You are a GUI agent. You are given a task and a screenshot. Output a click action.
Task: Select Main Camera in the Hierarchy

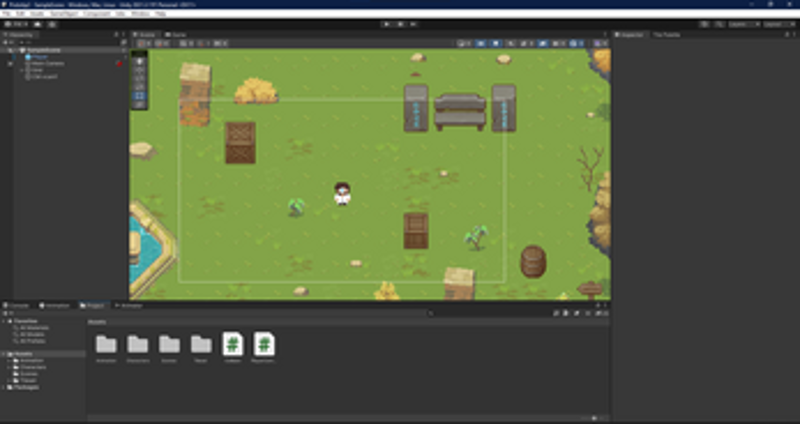coord(48,64)
